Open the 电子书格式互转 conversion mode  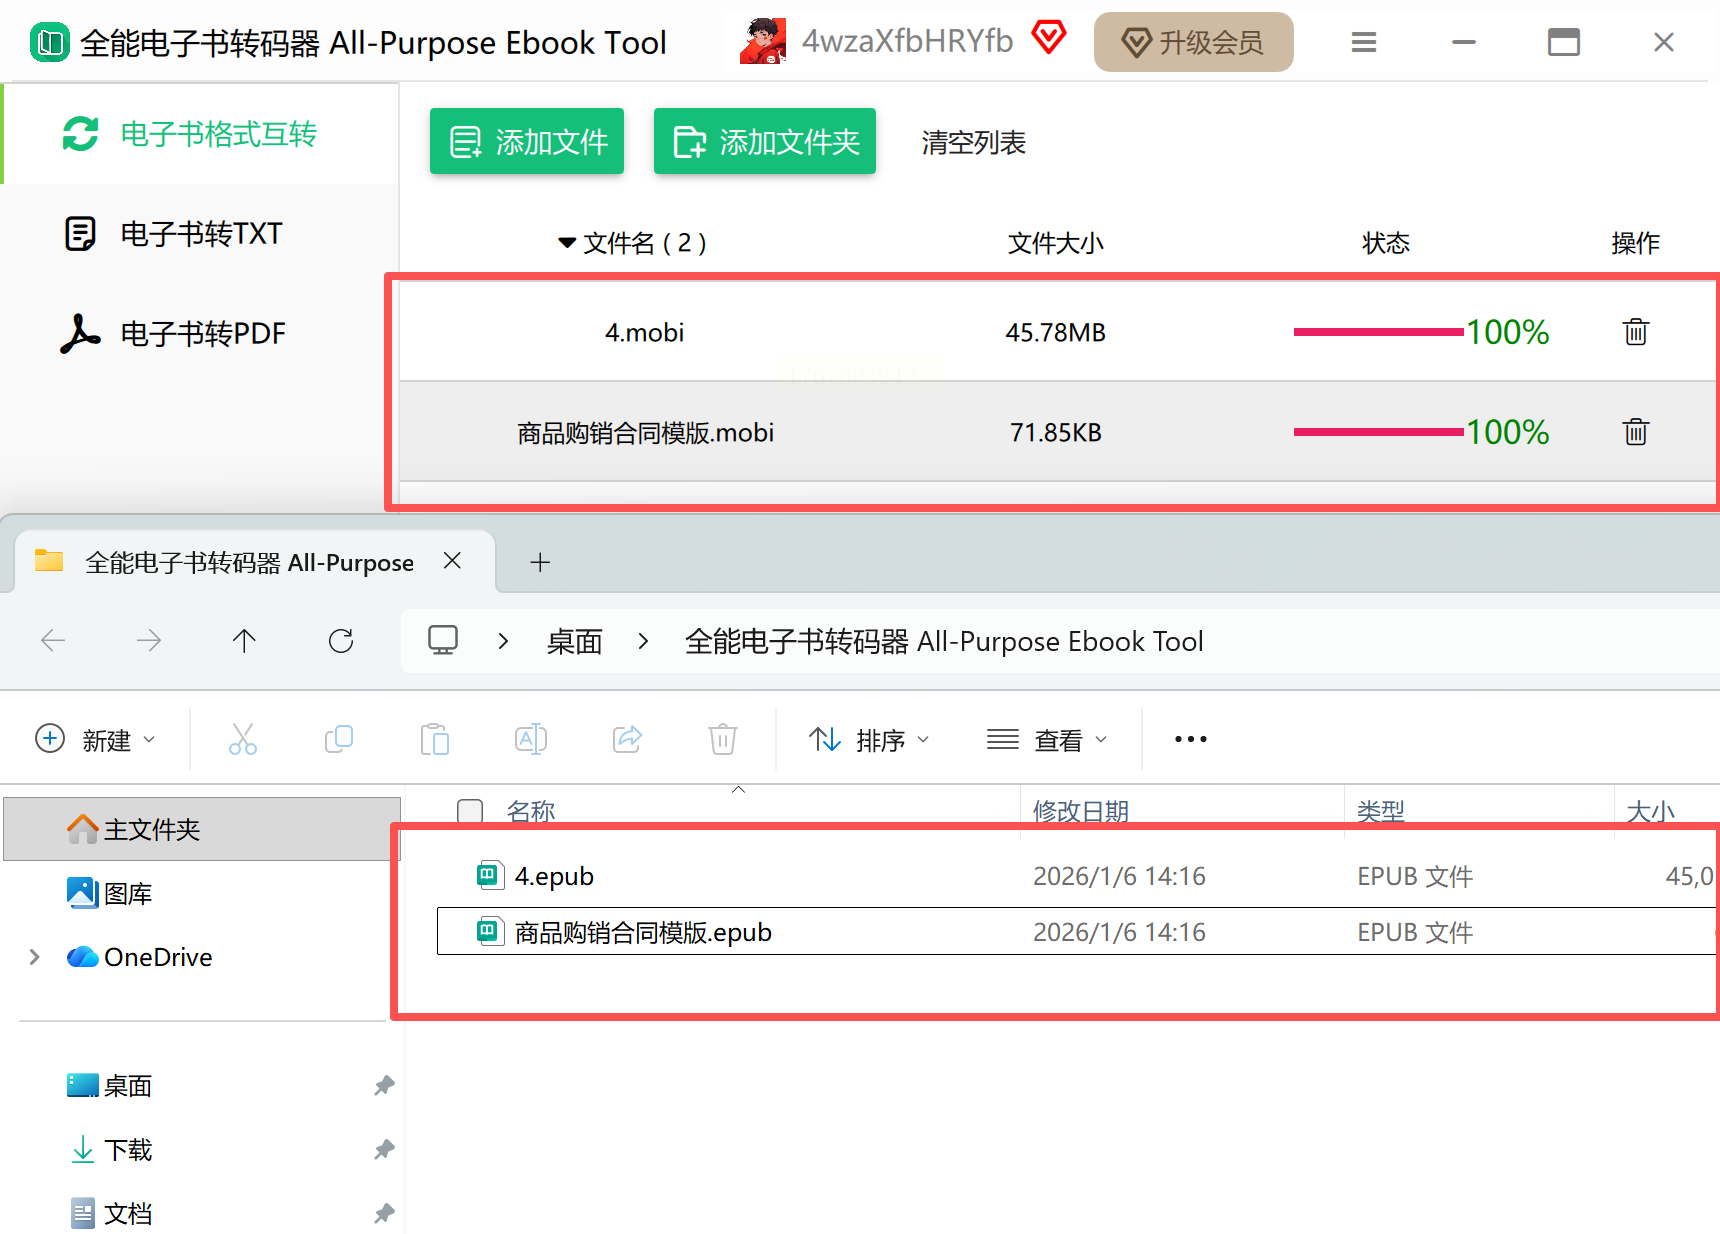coord(200,134)
